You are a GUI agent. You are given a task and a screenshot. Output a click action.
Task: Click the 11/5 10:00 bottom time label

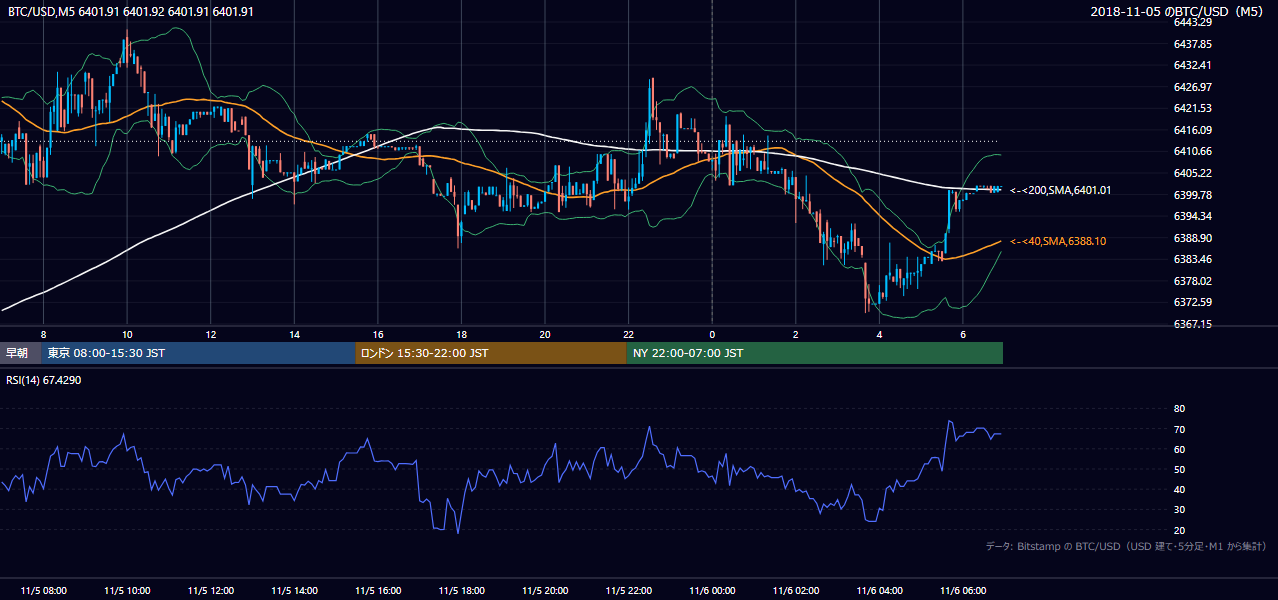pos(127,590)
